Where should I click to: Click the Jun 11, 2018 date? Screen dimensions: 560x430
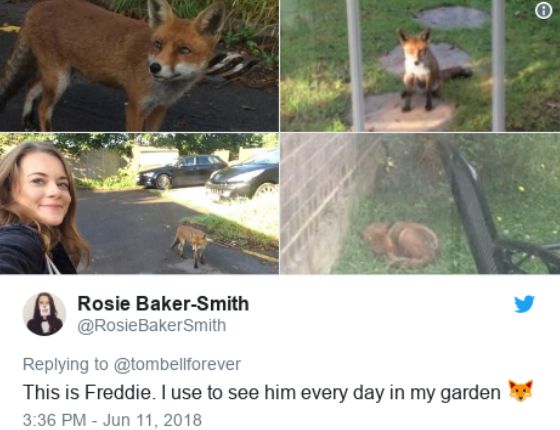[x=152, y=420]
